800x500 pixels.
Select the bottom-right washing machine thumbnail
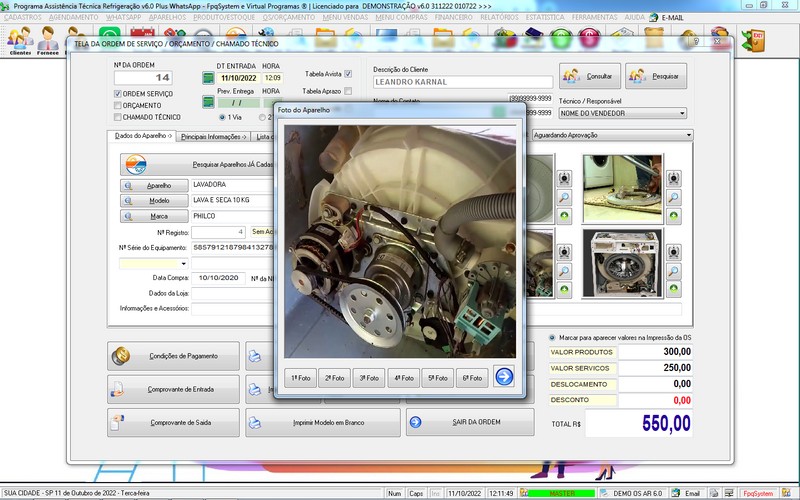point(623,264)
